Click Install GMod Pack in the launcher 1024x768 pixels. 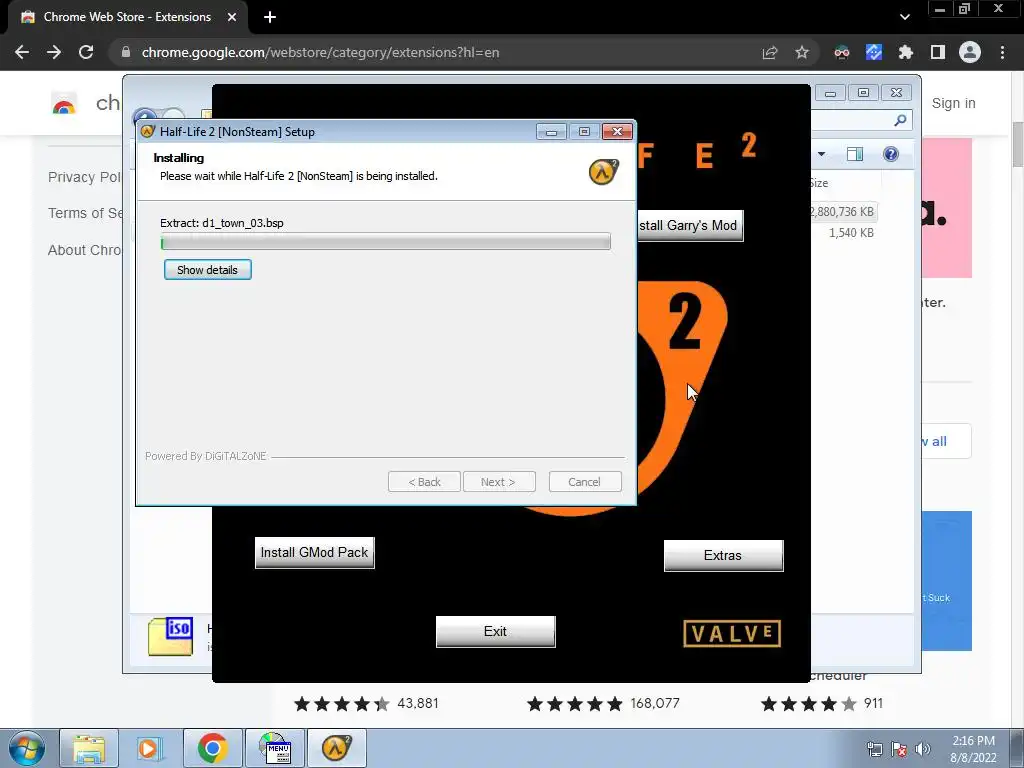tap(315, 552)
